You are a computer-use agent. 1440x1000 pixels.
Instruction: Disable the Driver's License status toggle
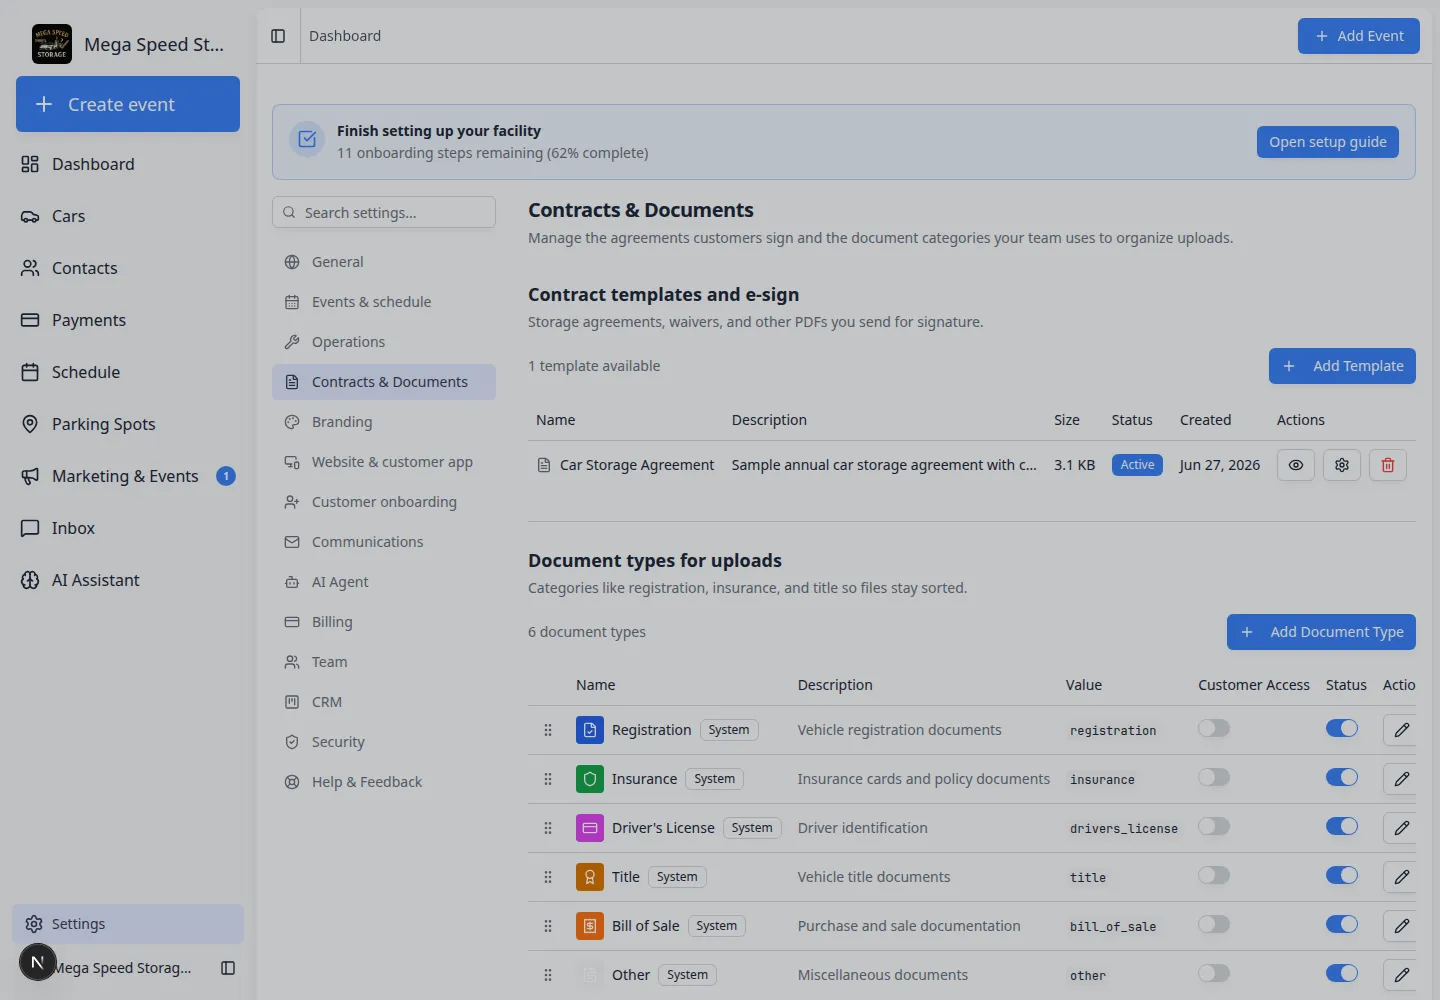click(x=1342, y=826)
